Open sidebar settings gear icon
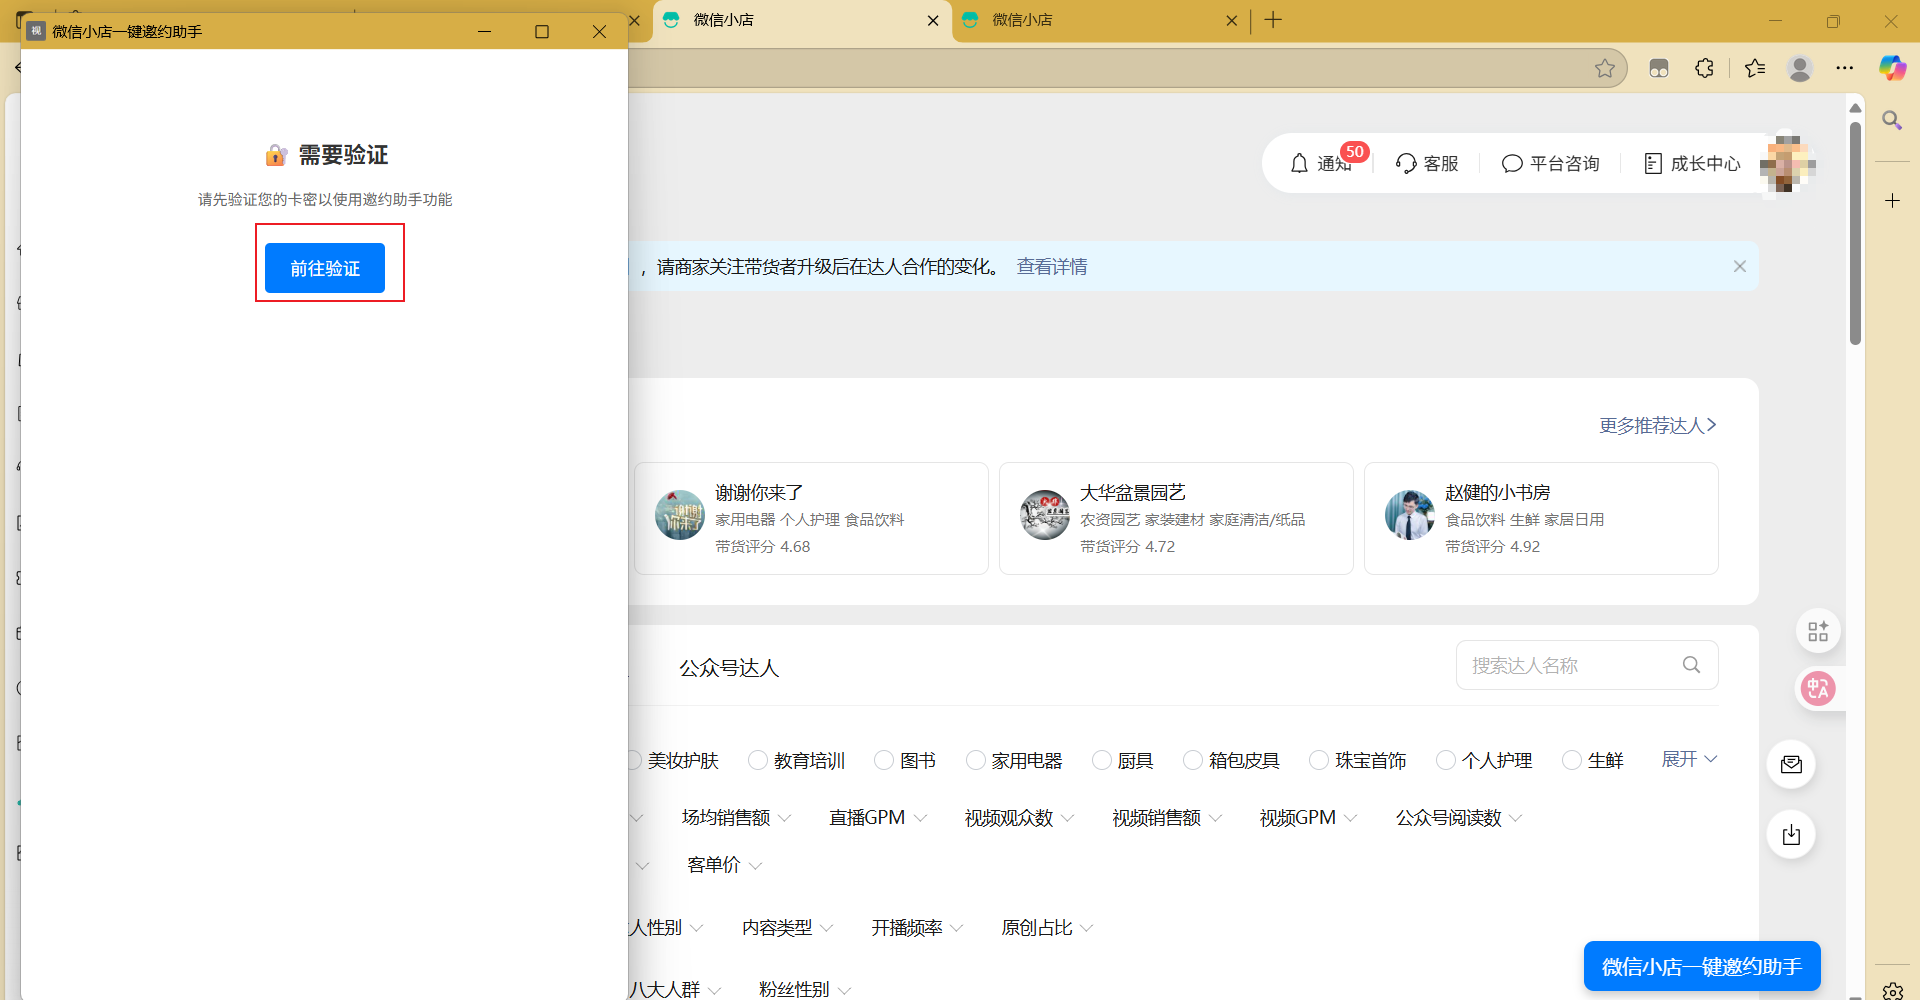 [x=1892, y=991]
